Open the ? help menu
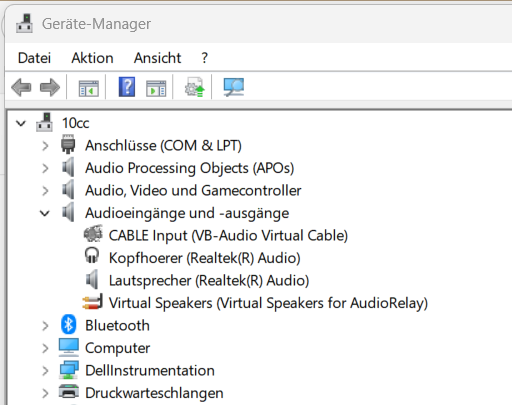512x405 pixels. coord(205,58)
